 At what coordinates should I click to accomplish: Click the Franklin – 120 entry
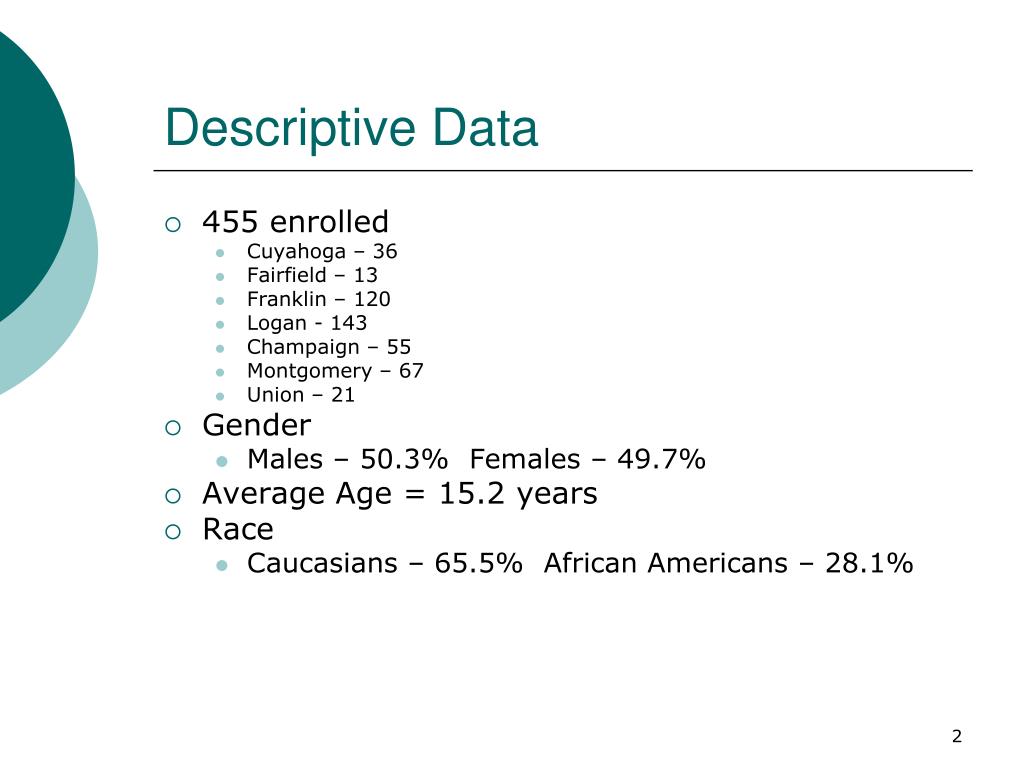point(319,299)
